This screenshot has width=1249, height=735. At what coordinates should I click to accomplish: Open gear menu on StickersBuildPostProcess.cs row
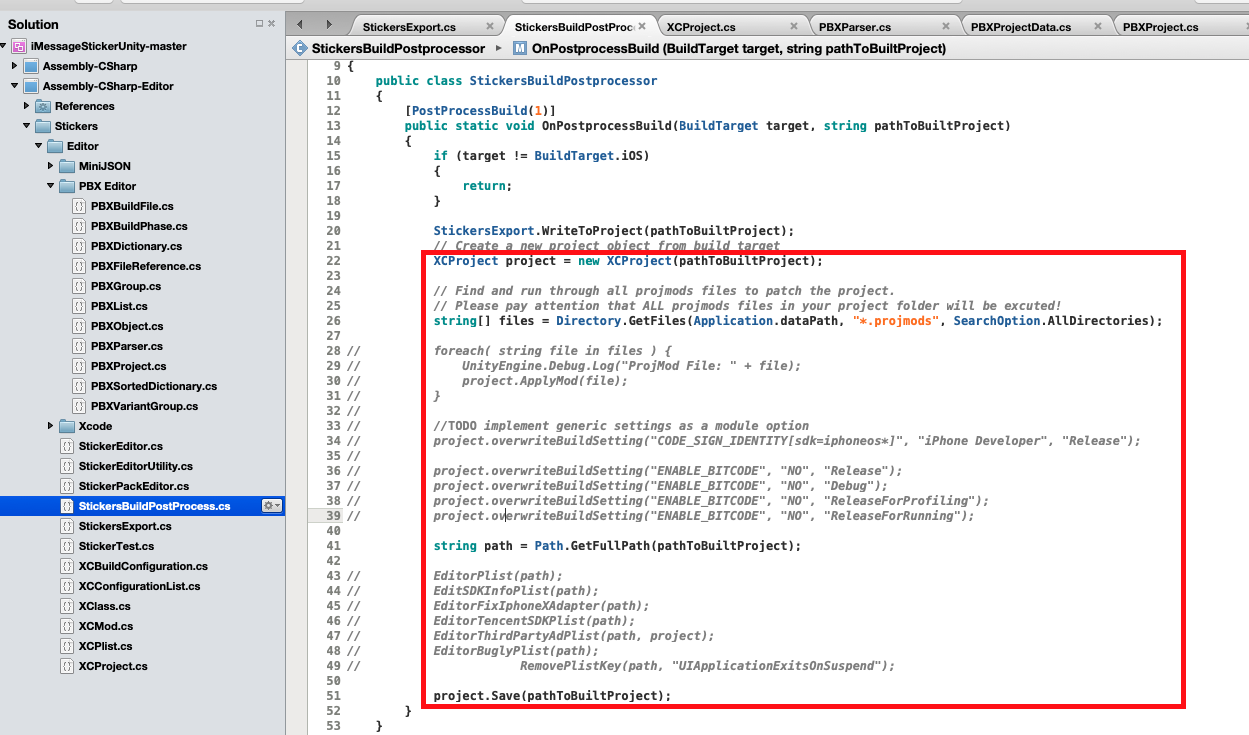tap(271, 506)
